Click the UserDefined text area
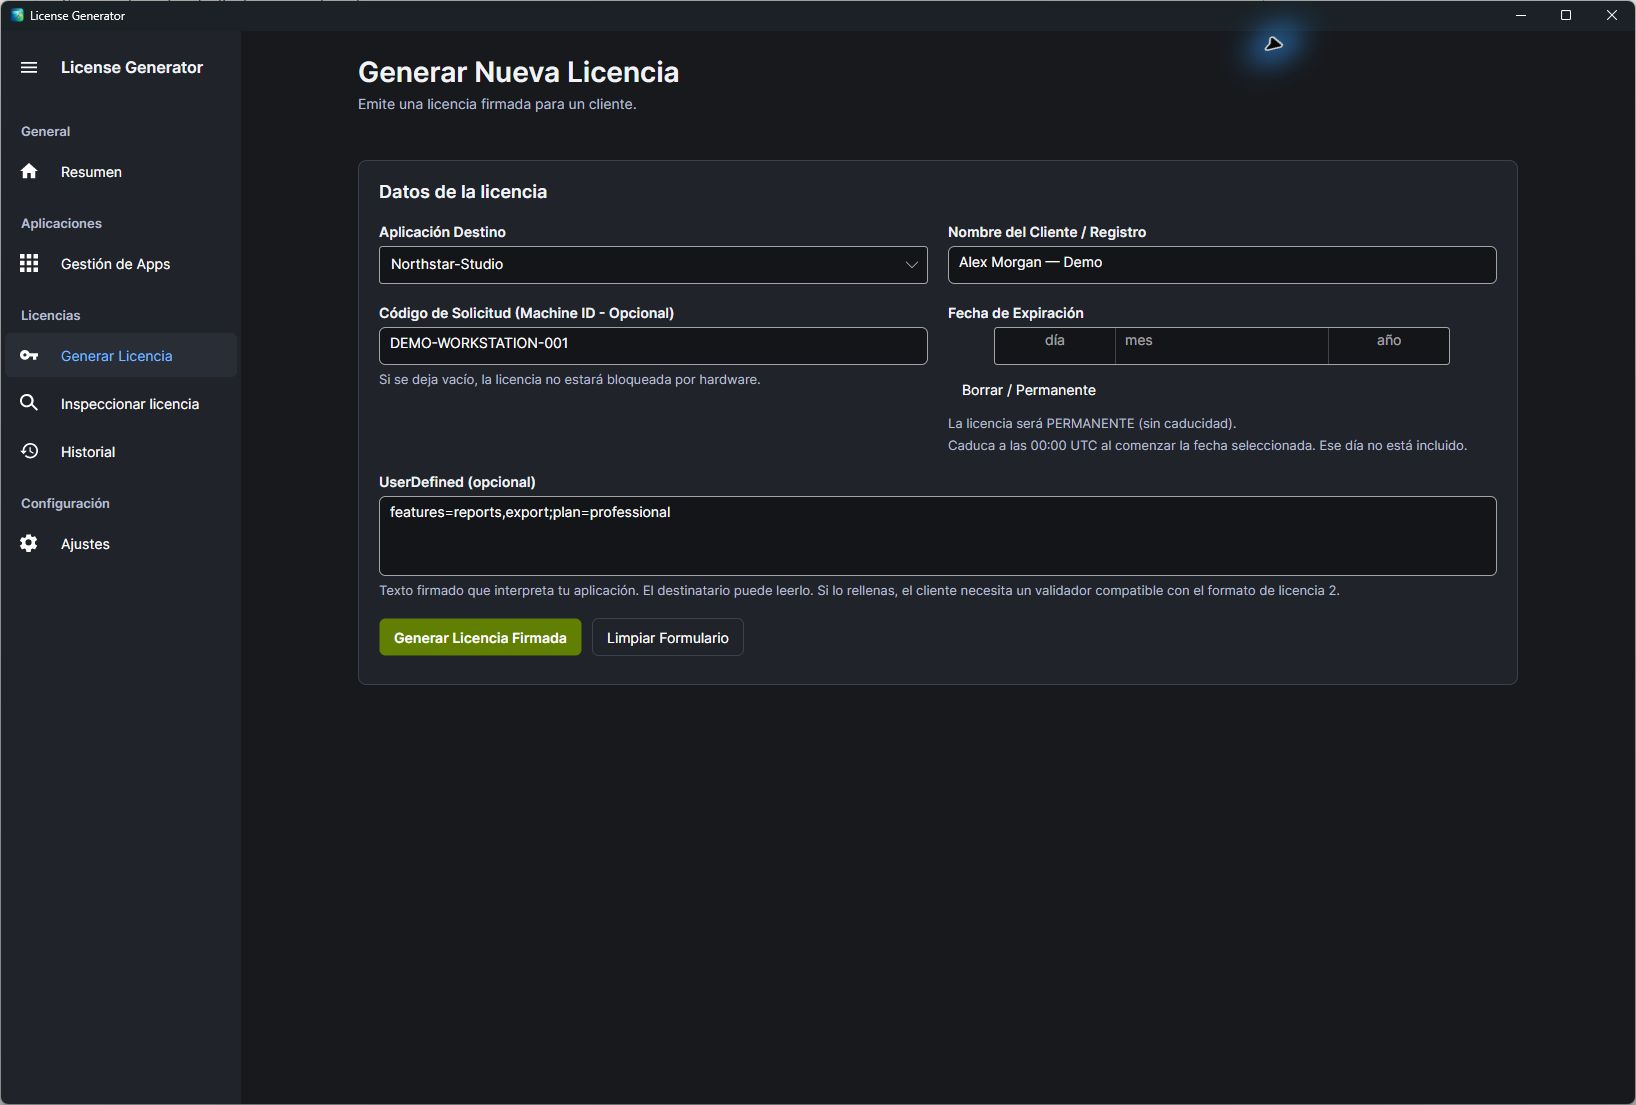 [x=938, y=536]
